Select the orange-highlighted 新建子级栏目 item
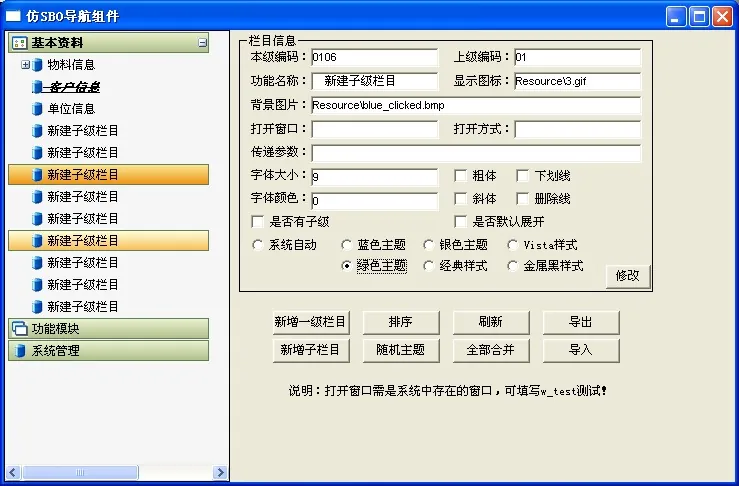 (x=108, y=174)
